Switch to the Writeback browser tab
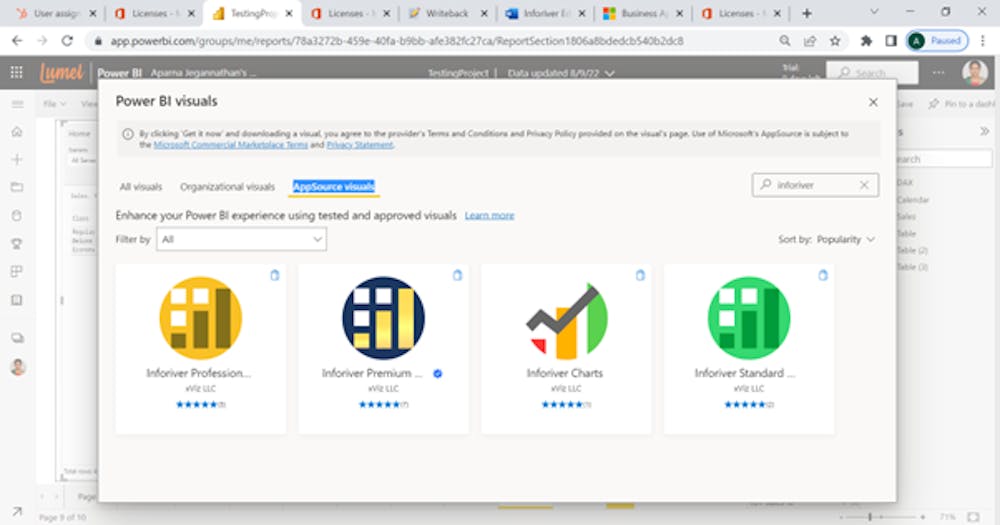The width and height of the screenshot is (1000, 525). click(x=448, y=13)
